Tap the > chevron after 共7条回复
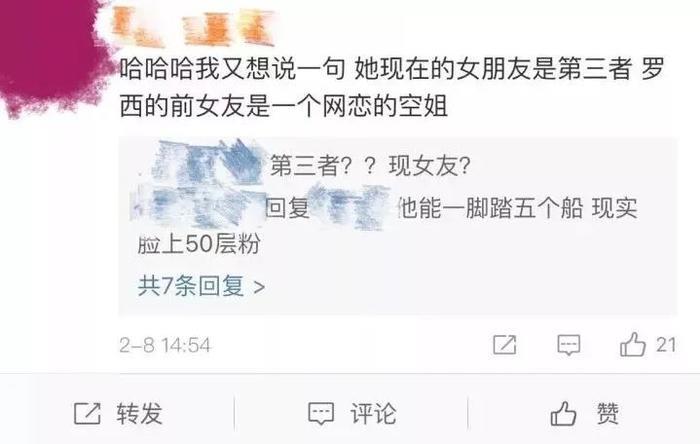 259,287
